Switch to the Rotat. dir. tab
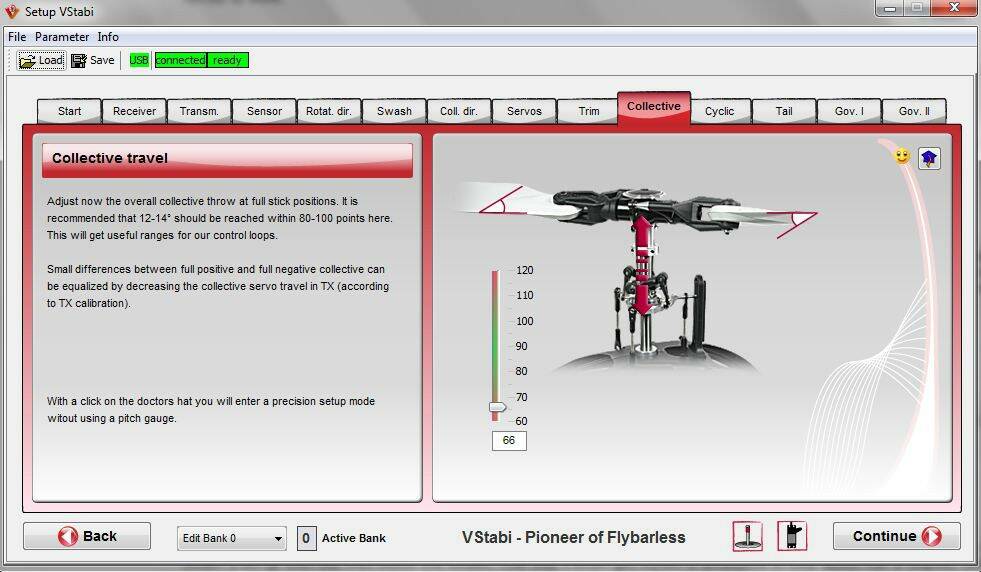 328,111
